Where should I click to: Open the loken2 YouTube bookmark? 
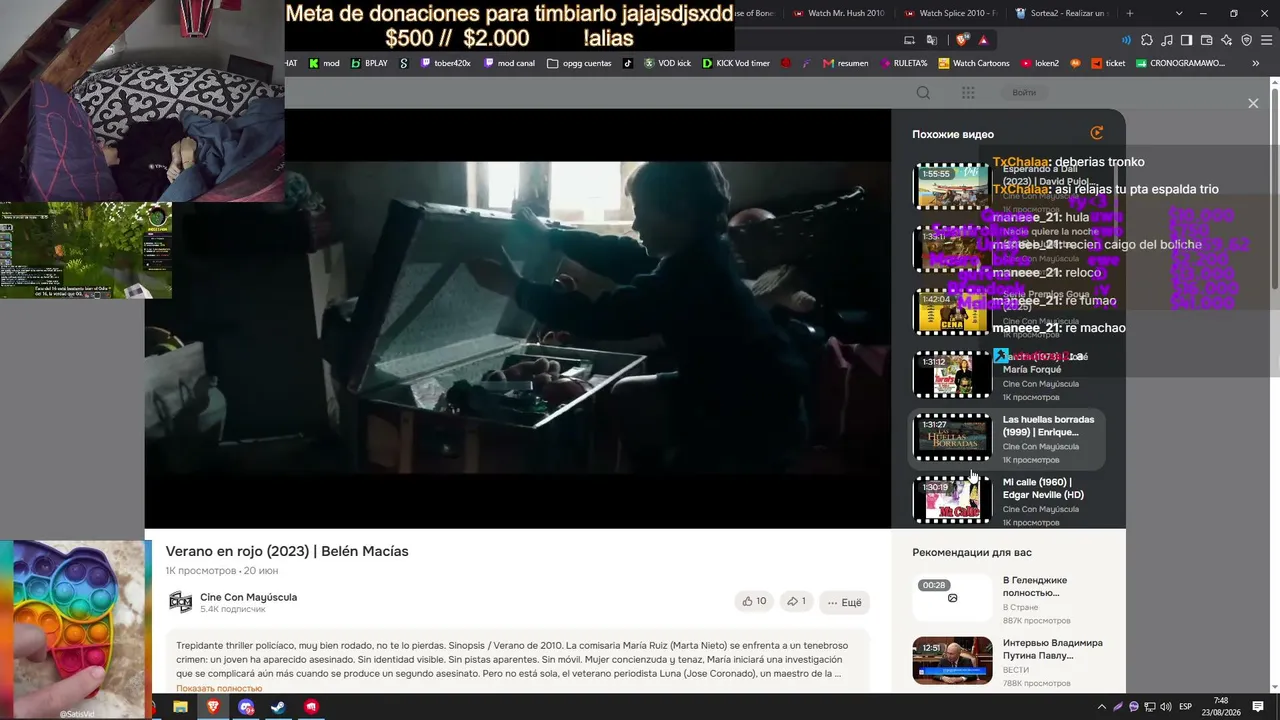click(1040, 63)
